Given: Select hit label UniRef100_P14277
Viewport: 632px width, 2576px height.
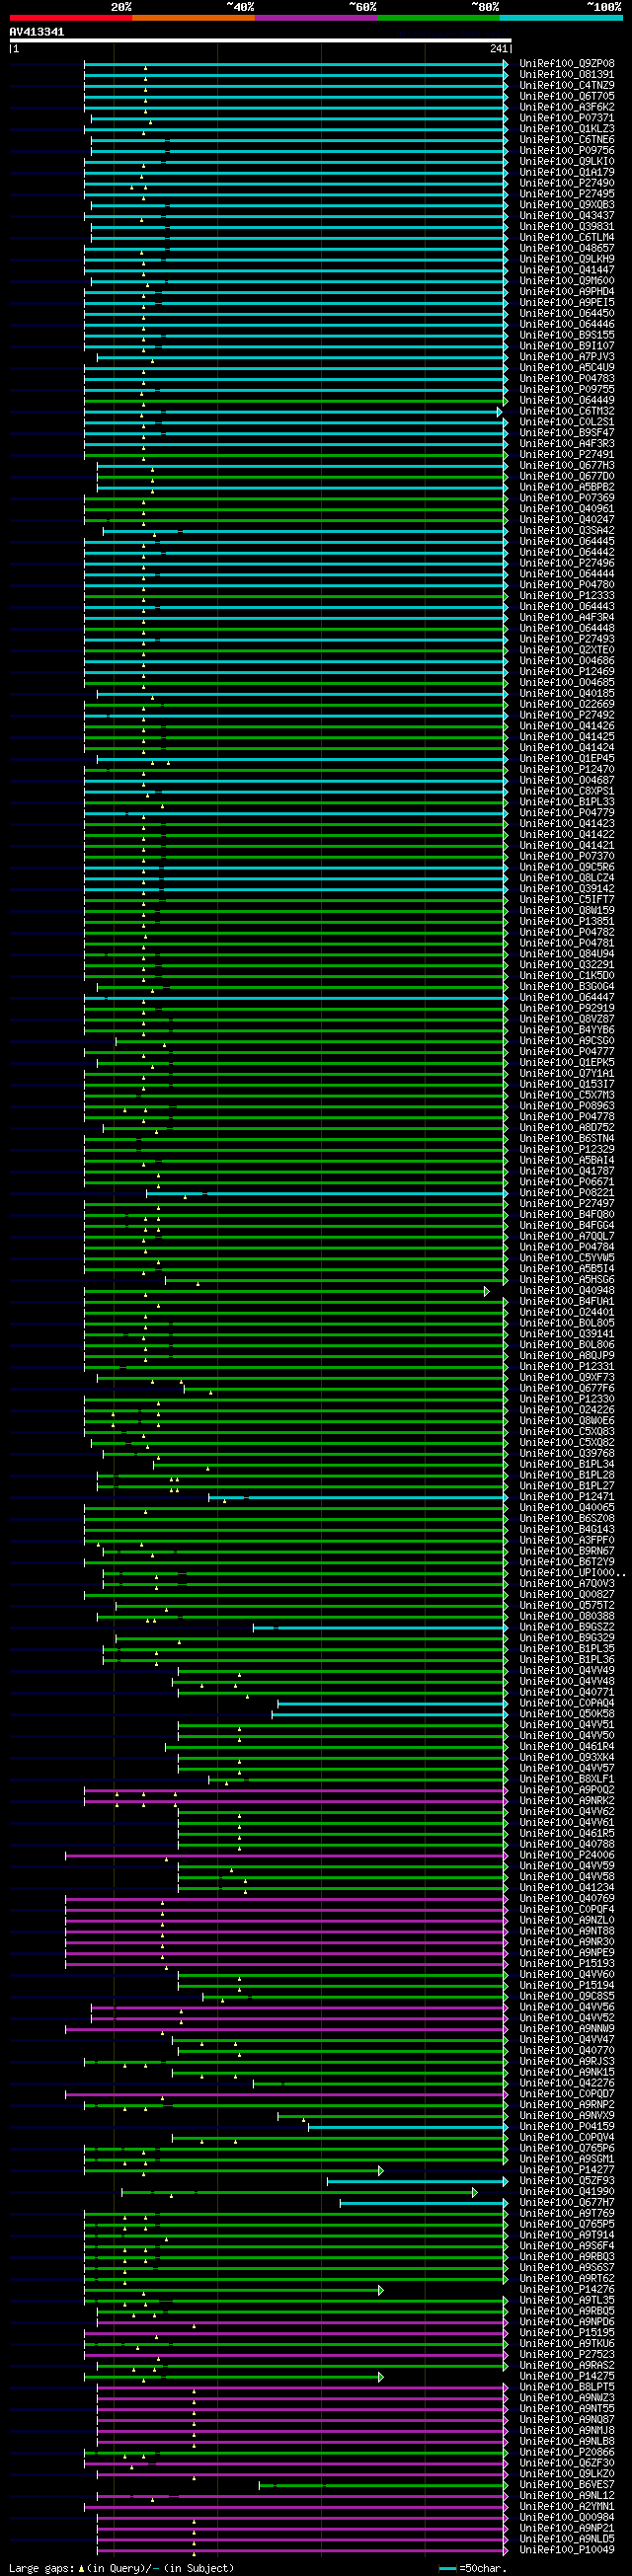Looking at the screenshot, I should click(567, 2171).
